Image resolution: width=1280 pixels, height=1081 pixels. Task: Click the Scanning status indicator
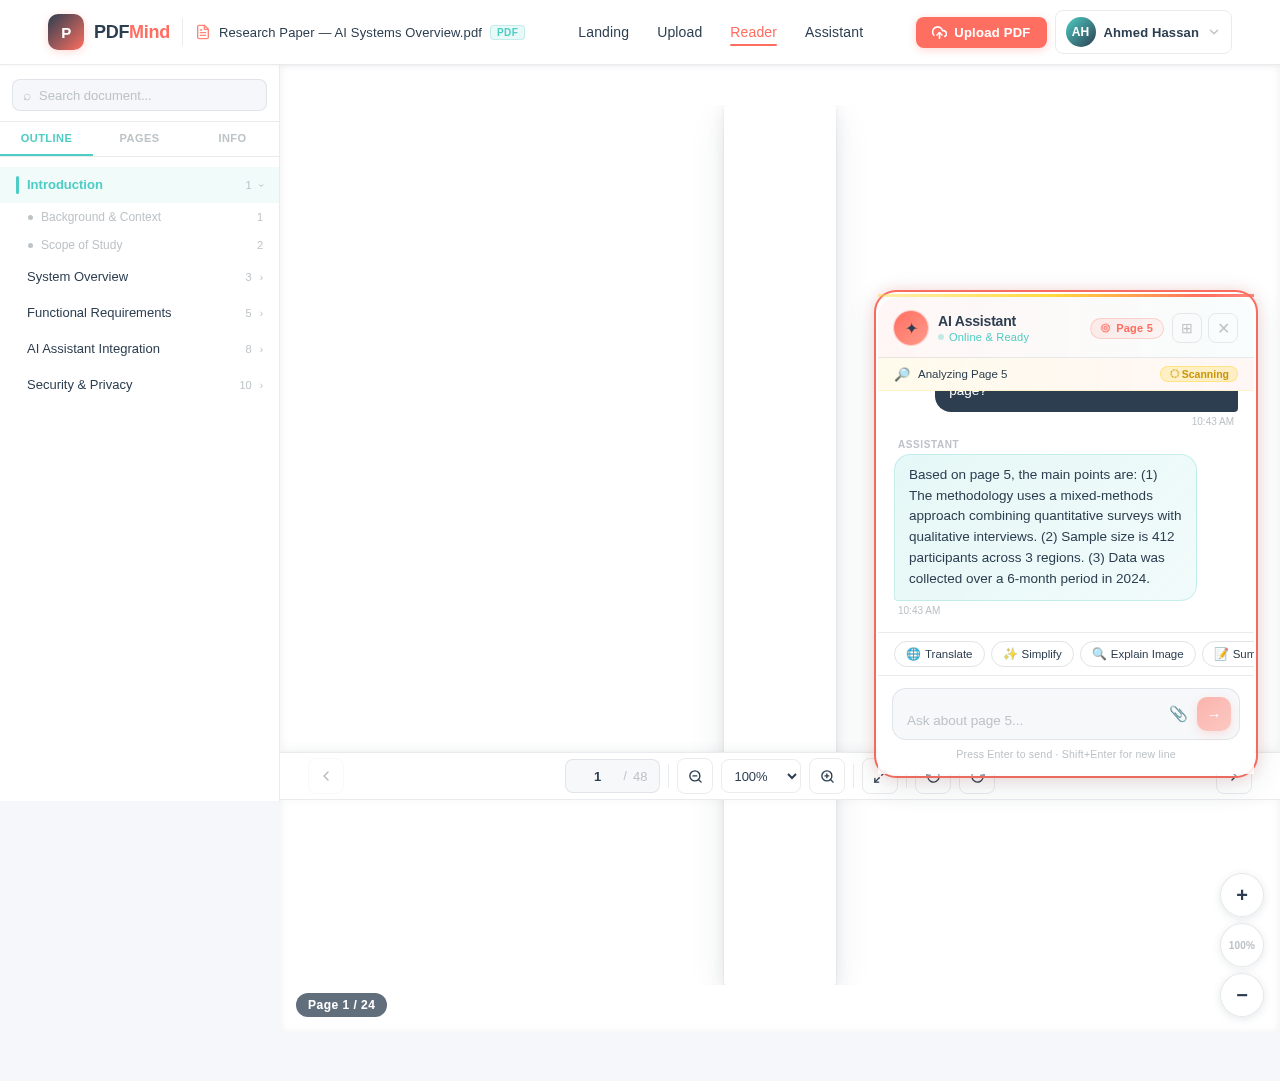tap(1198, 374)
